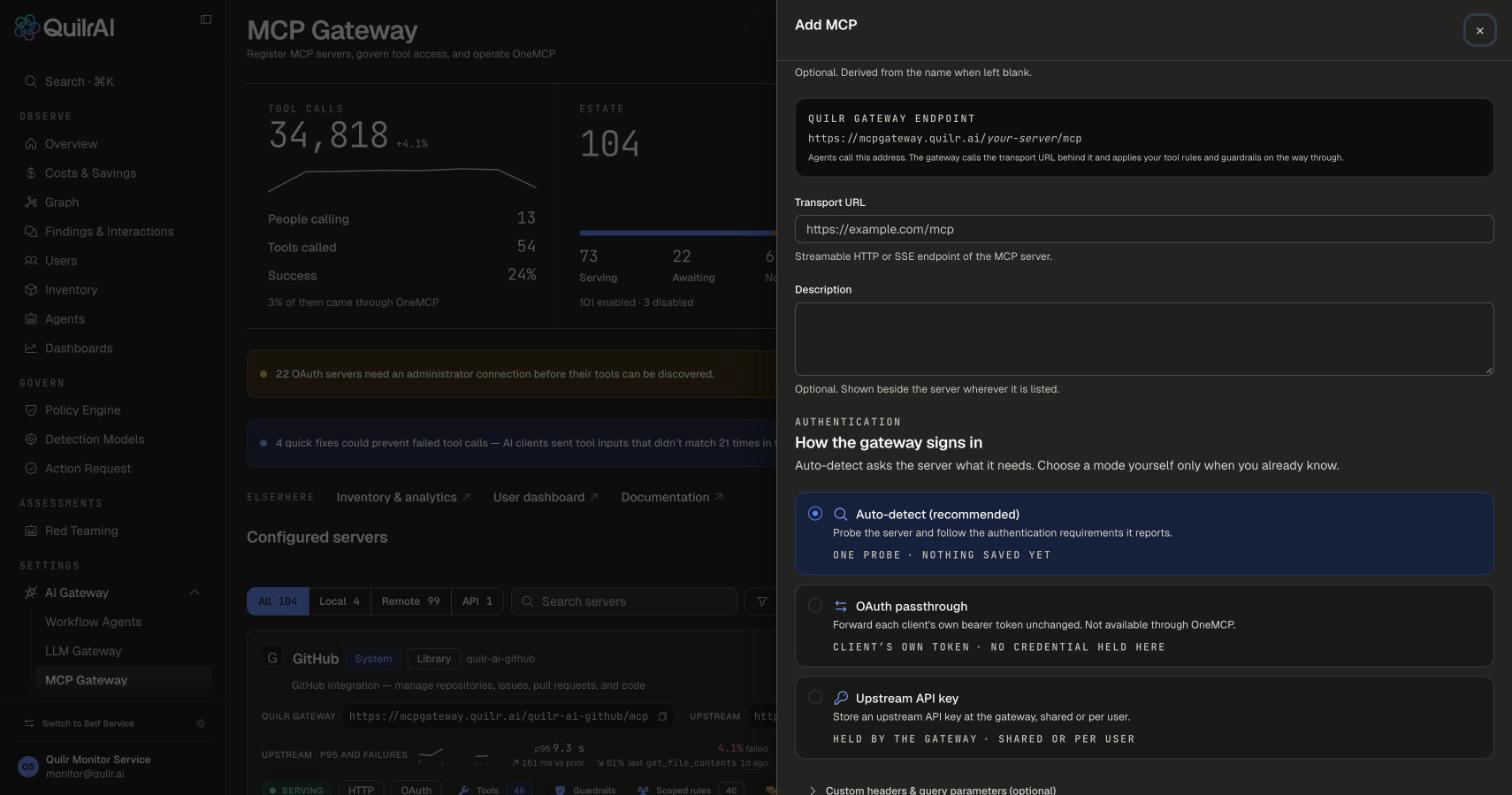Image resolution: width=1512 pixels, height=795 pixels.
Task: Open the User dashboard link
Action: [546, 497]
